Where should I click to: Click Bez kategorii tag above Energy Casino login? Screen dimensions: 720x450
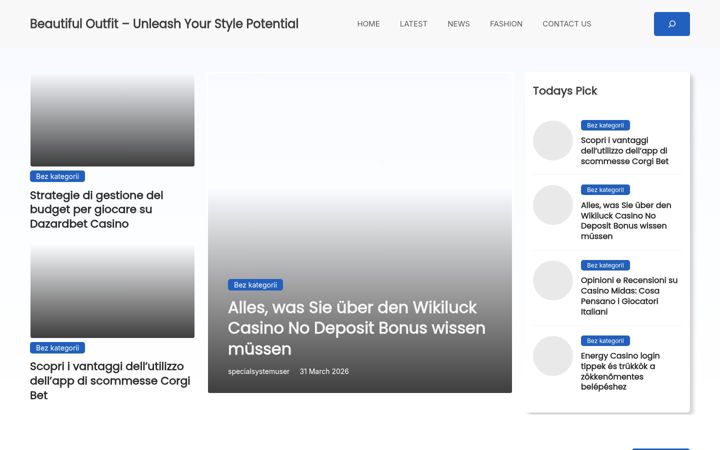coord(605,341)
